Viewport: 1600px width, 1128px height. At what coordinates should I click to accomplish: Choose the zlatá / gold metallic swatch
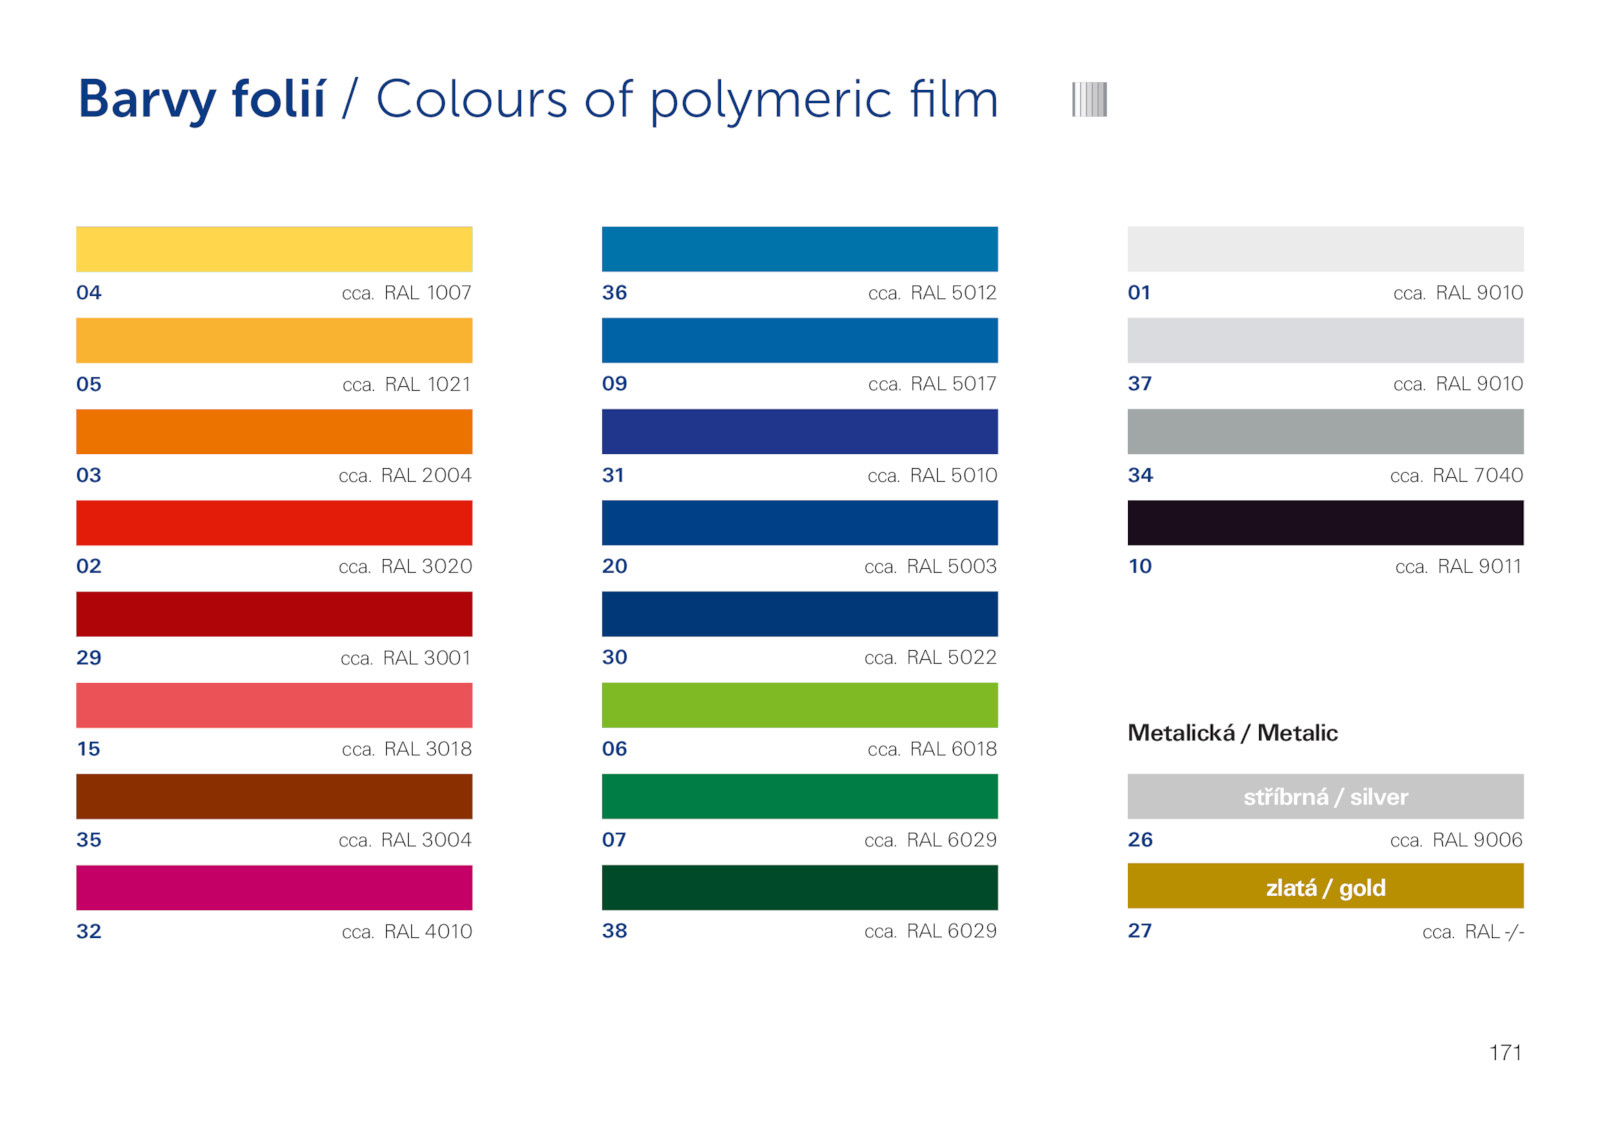[1325, 887]
